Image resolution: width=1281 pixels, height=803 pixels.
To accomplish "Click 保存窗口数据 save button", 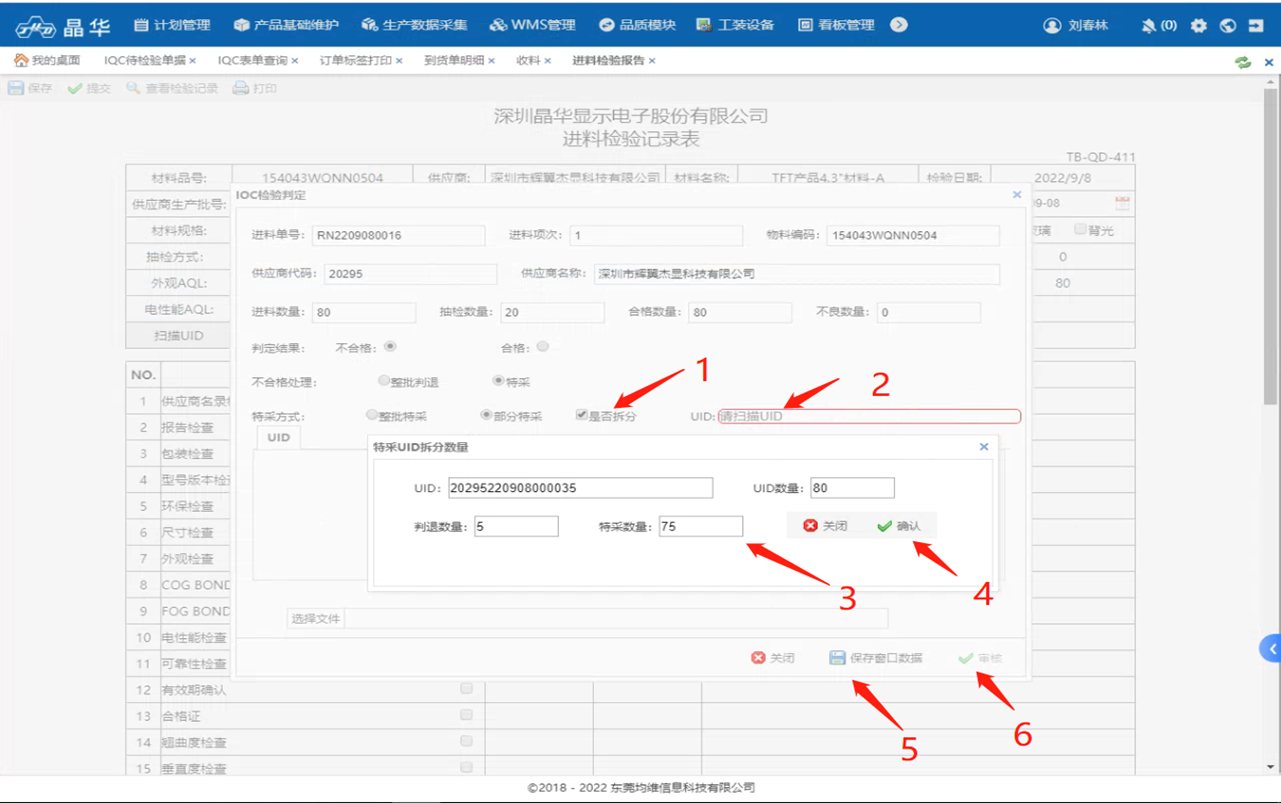I will 875,658.
